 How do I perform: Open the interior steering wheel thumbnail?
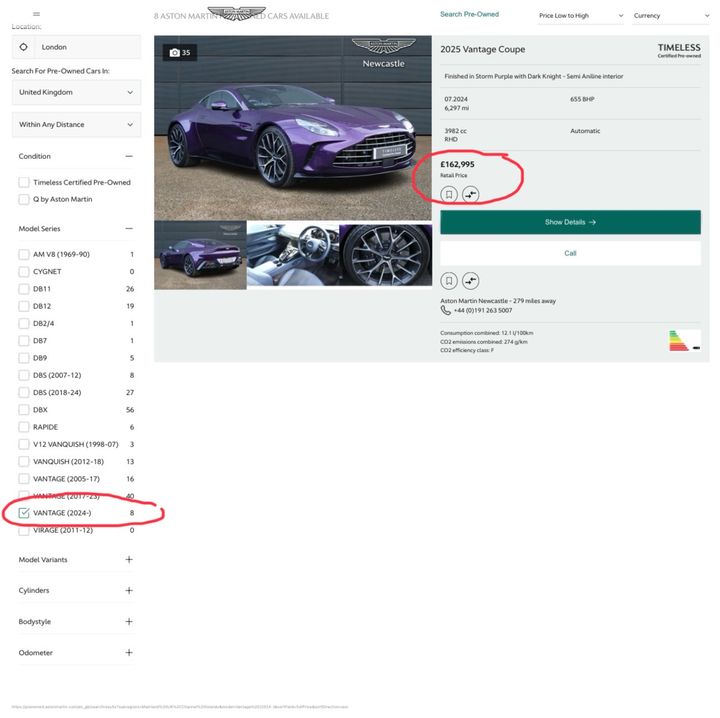[x=292, y=255]
